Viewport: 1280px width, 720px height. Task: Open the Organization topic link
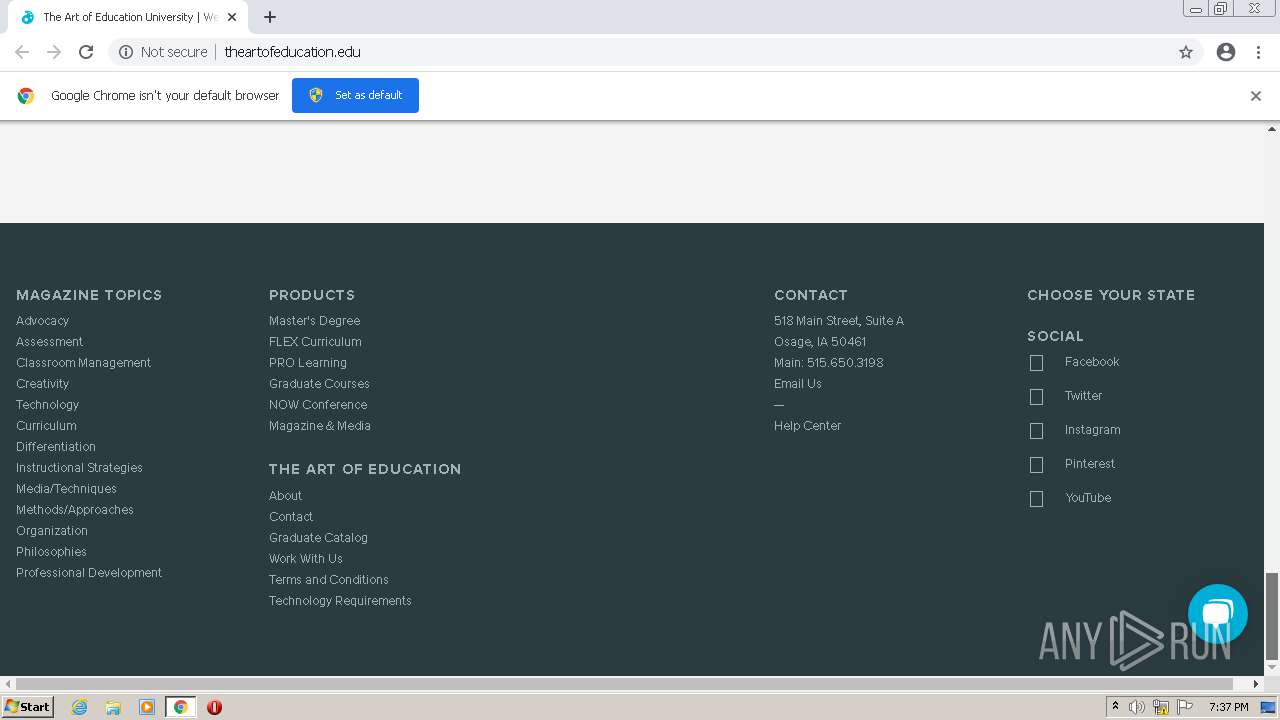[x=52, y=531]
